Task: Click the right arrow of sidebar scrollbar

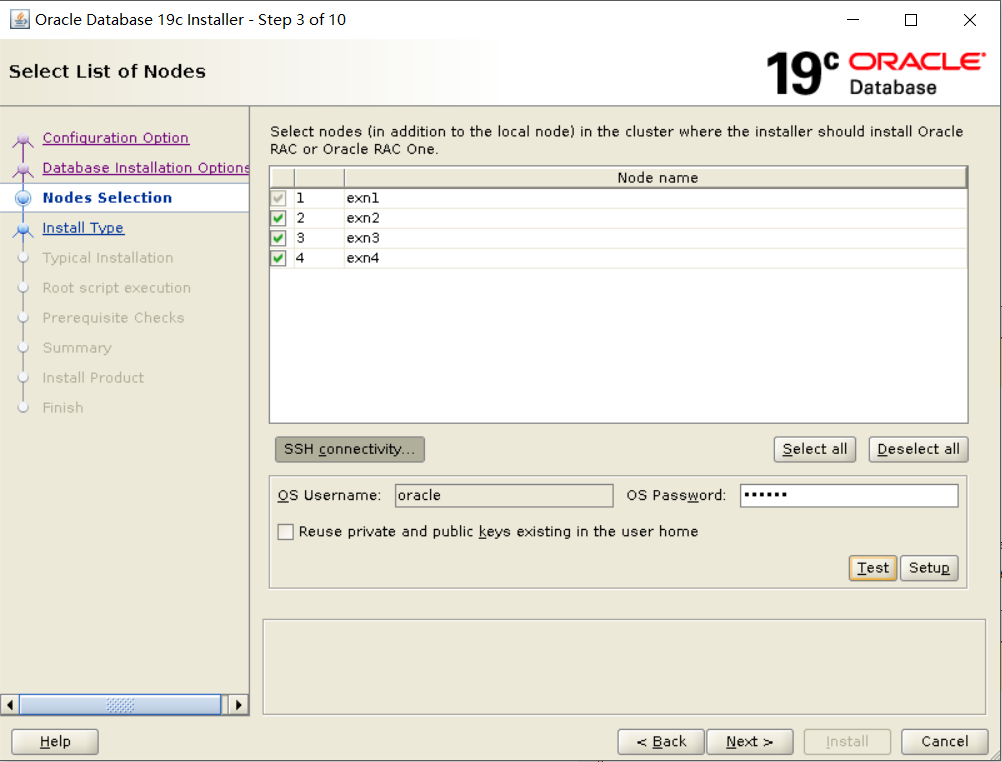Action: pos(238,705)
